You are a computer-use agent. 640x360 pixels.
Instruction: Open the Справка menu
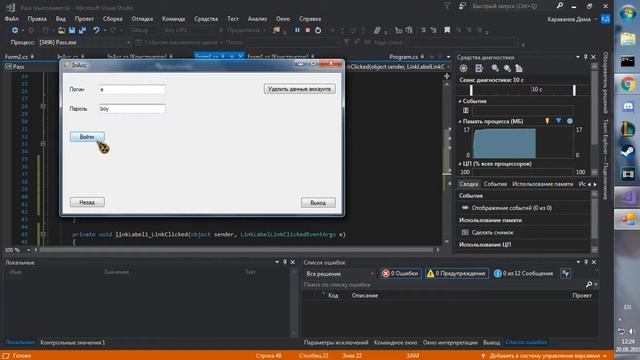click(310, 19)
